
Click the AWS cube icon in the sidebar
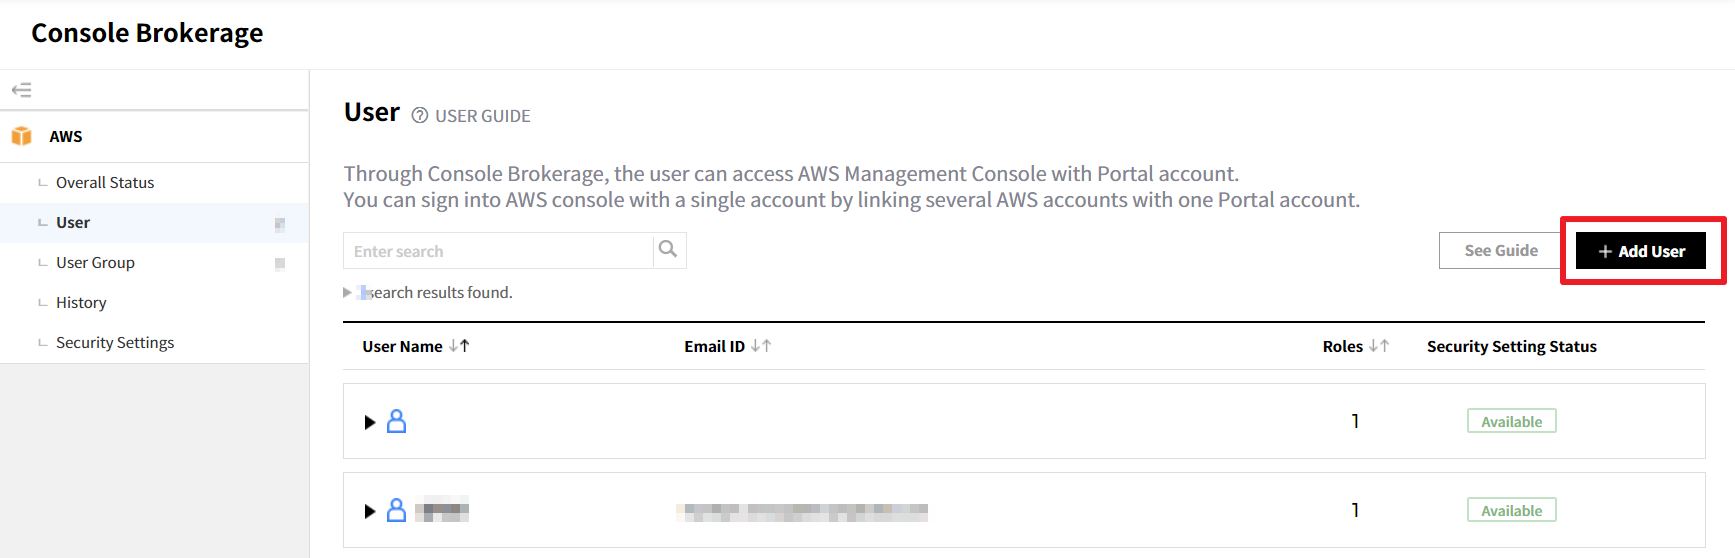point(21,136)
